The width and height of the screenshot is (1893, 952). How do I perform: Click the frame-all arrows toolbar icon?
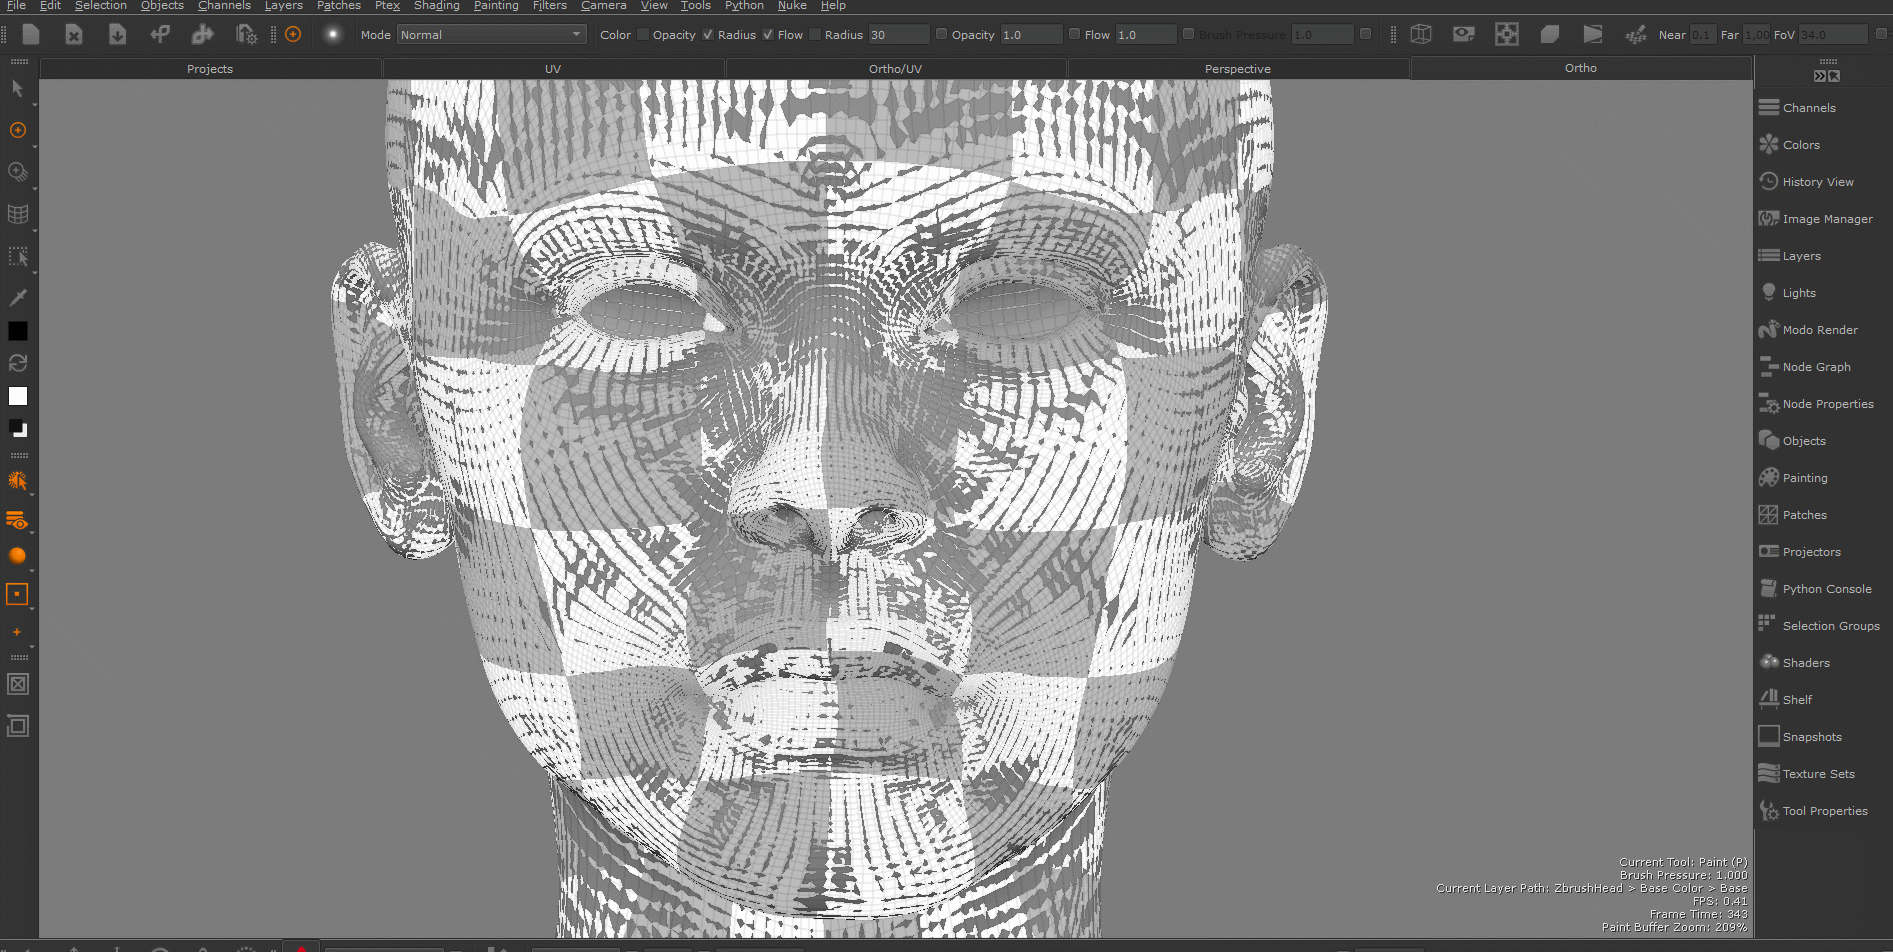click(x=1507, y=34)
